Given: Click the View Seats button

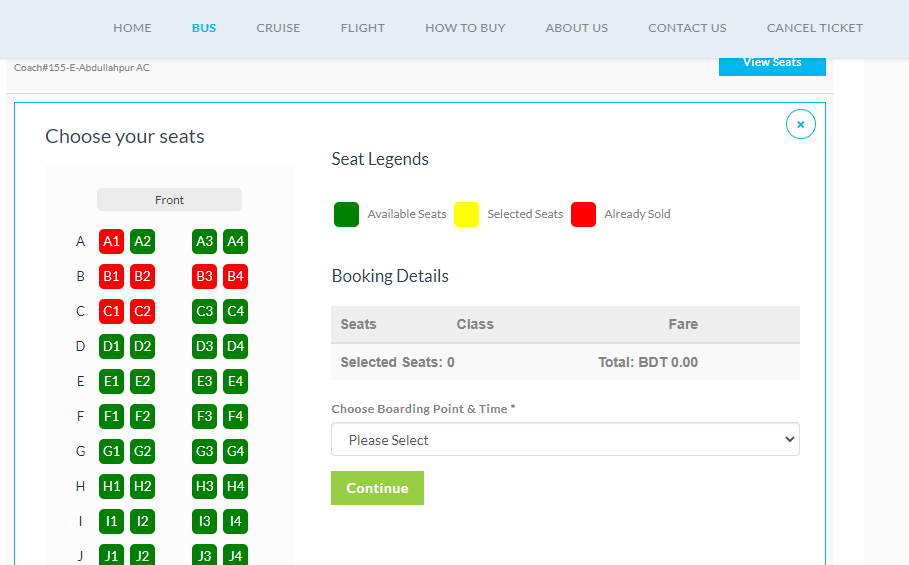Looking at the screenshot, I should [772, 63].
